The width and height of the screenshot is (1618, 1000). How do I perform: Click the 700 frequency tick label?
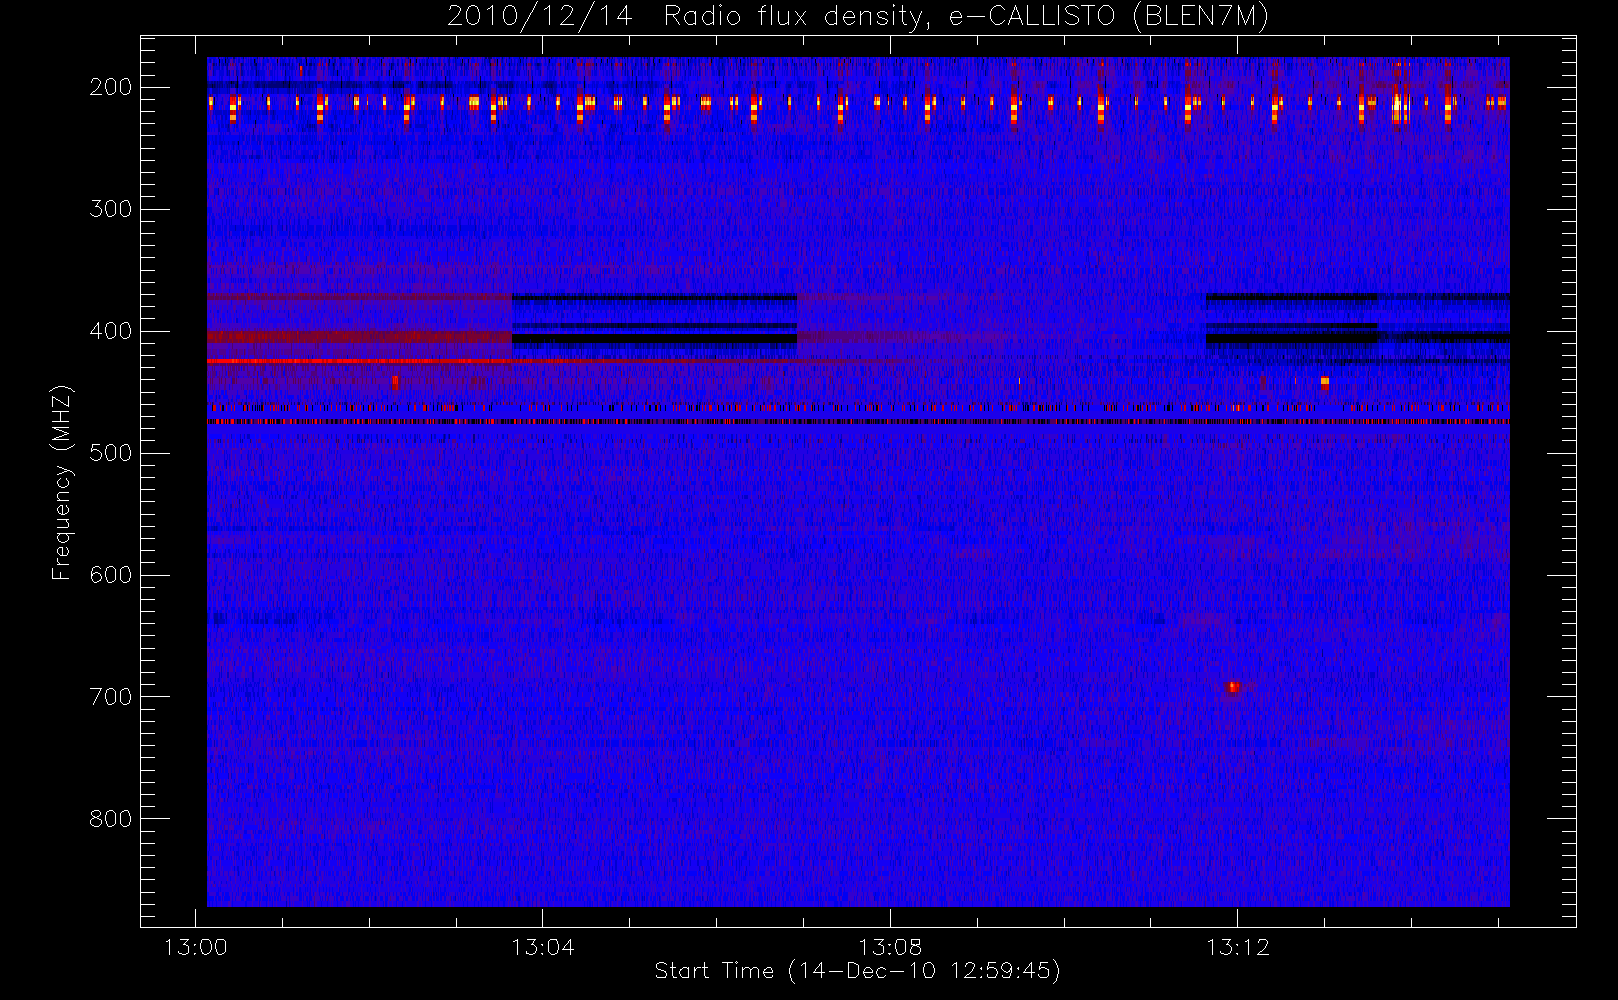tap(111, 697)
